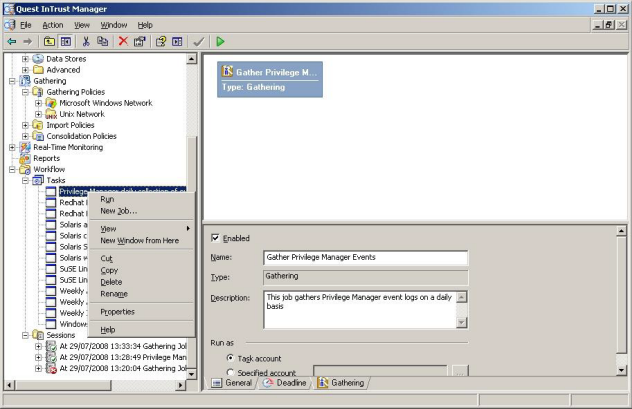The width and height of the screenshot is (632, 409).
Task: Expand the Advanced node
Action: click(25, 70)
